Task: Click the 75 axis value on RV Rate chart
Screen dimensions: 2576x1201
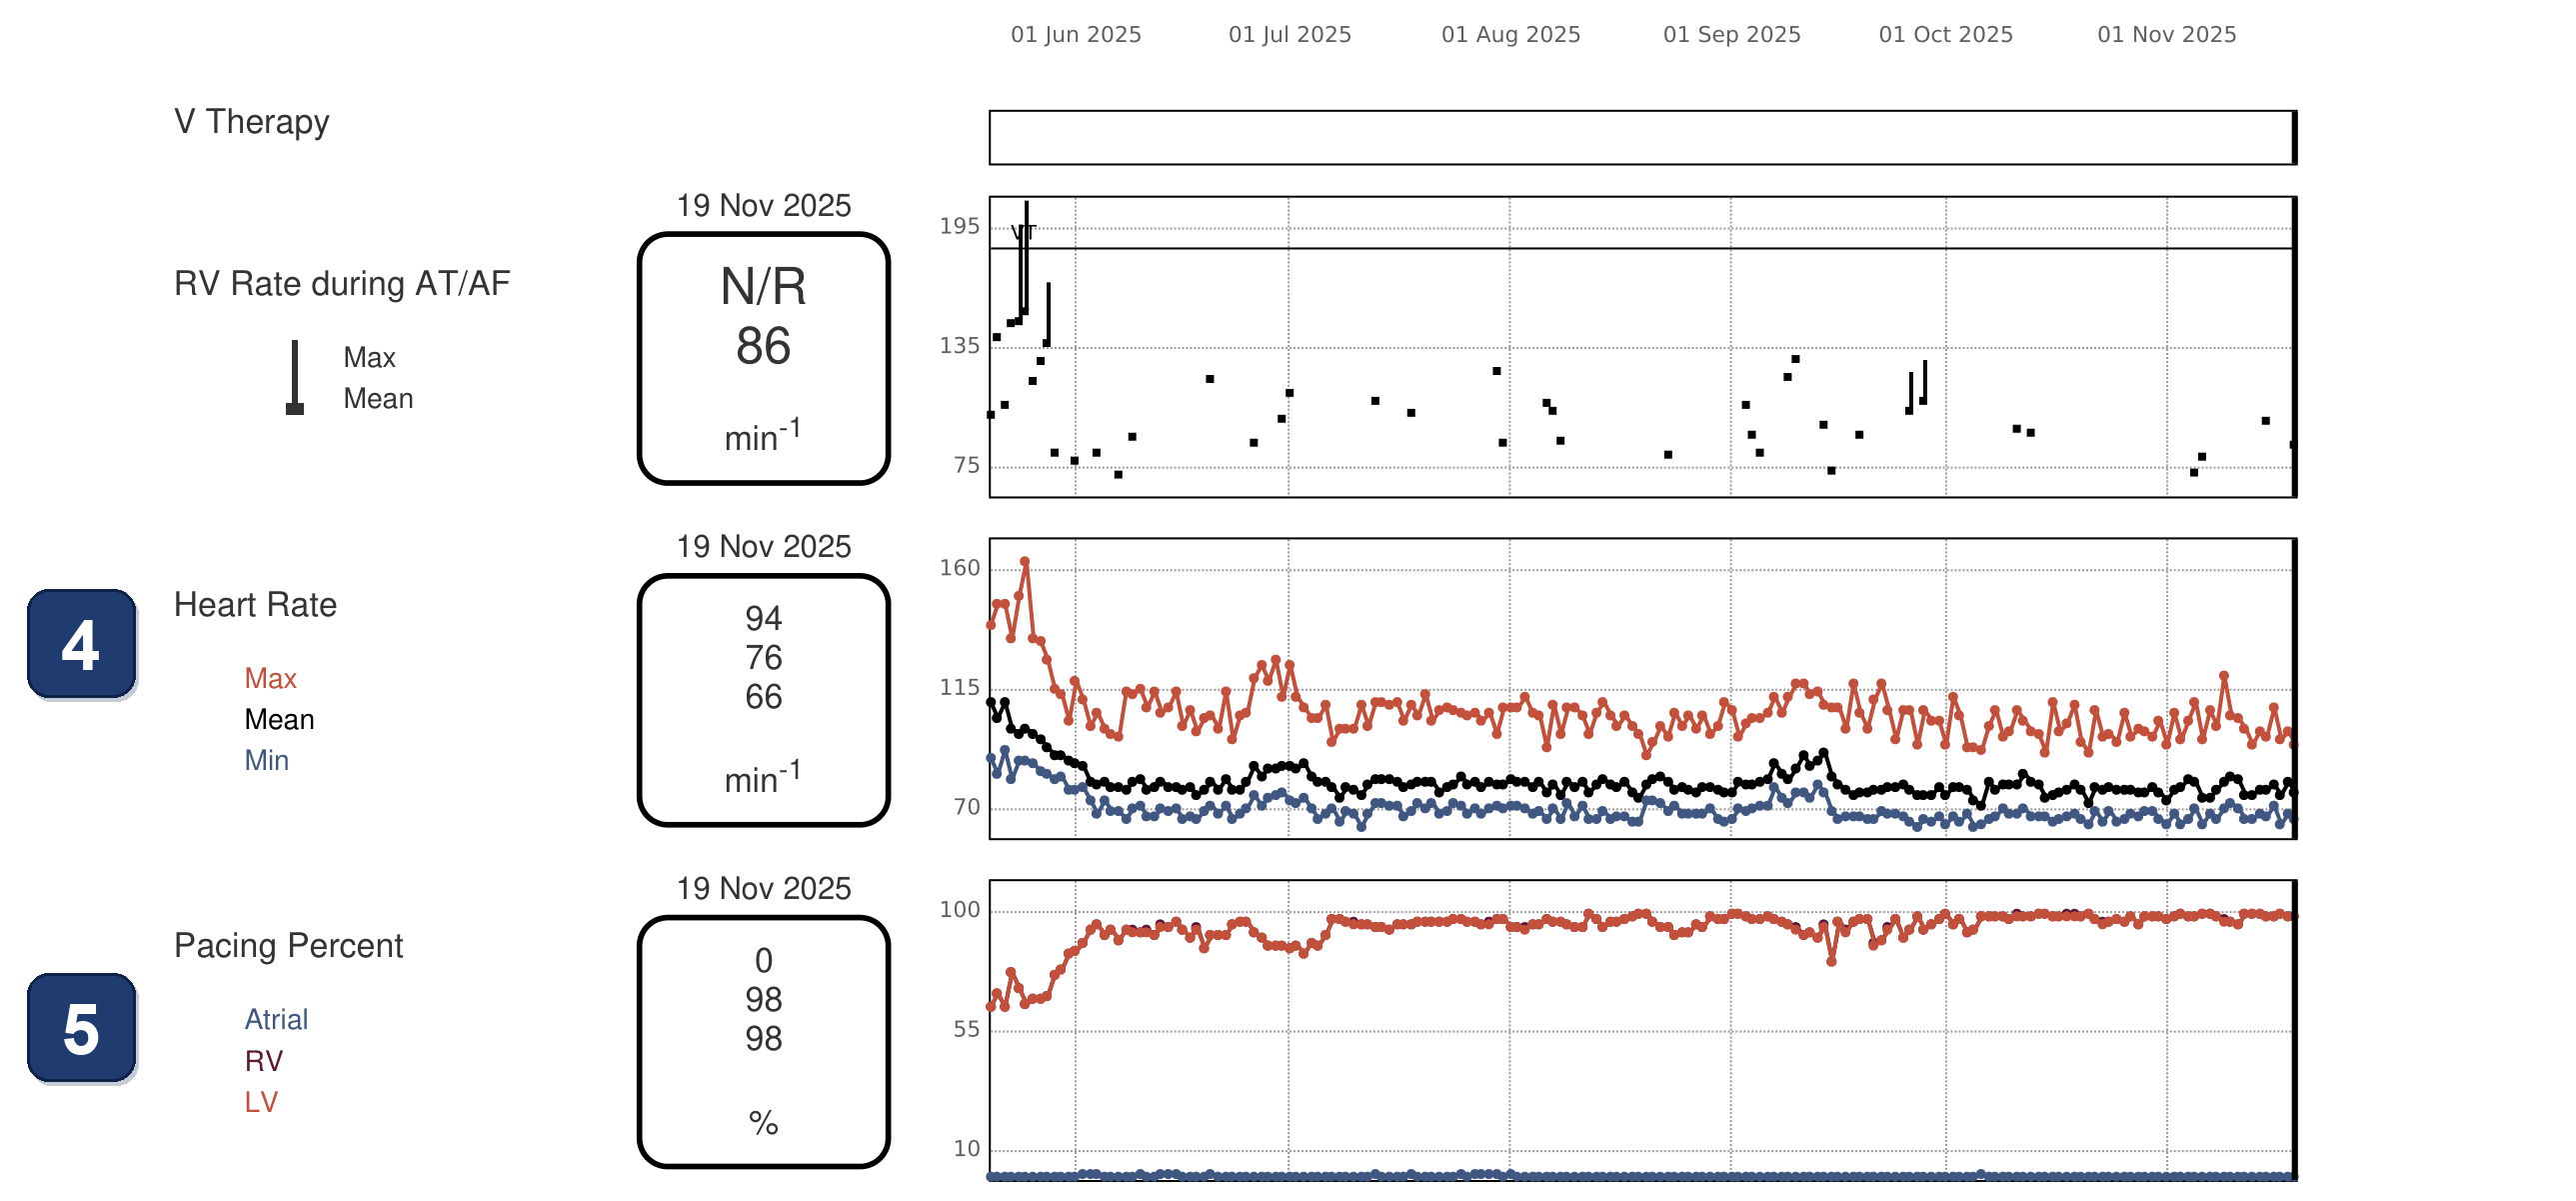Action: coord(966,465)
